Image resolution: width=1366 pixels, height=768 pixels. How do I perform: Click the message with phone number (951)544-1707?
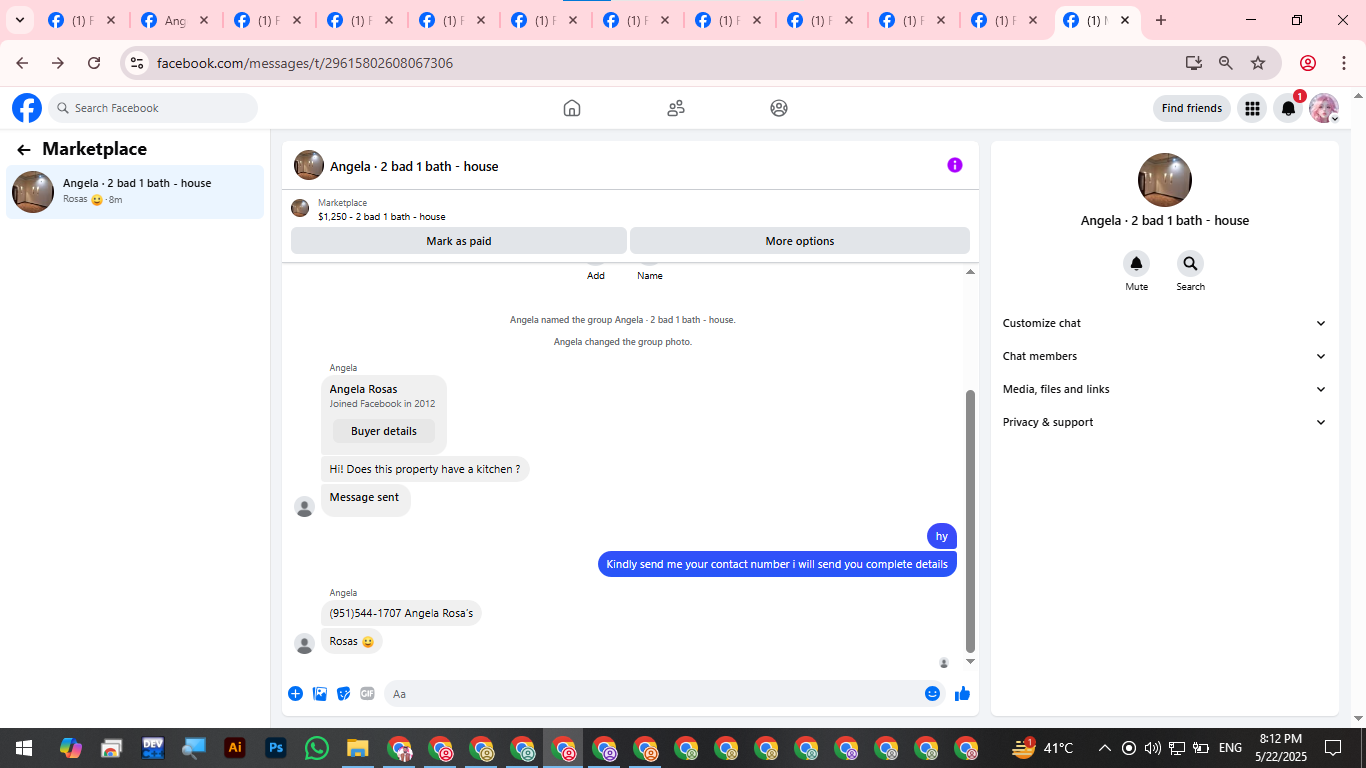401,613
